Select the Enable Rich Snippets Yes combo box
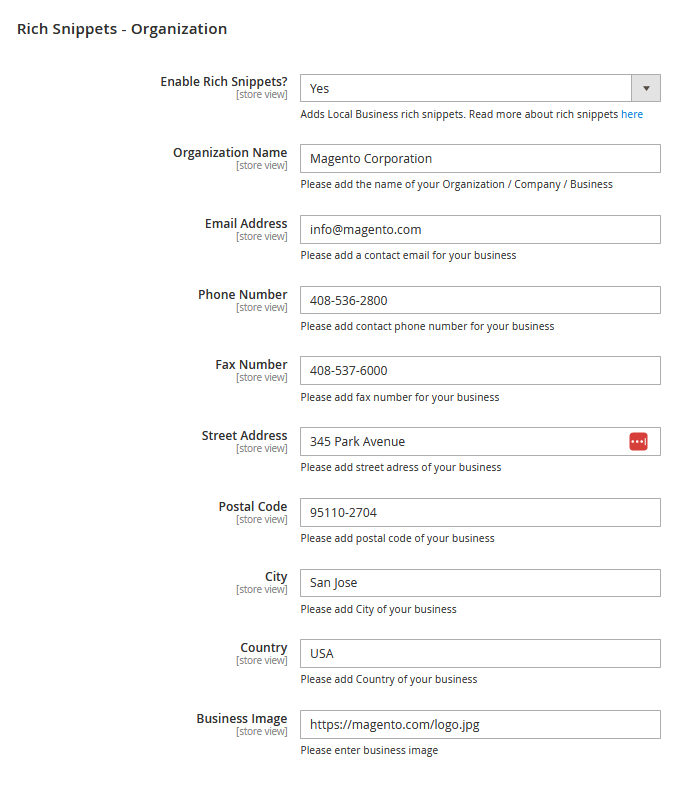684x787 pixels. pos(480,88)
